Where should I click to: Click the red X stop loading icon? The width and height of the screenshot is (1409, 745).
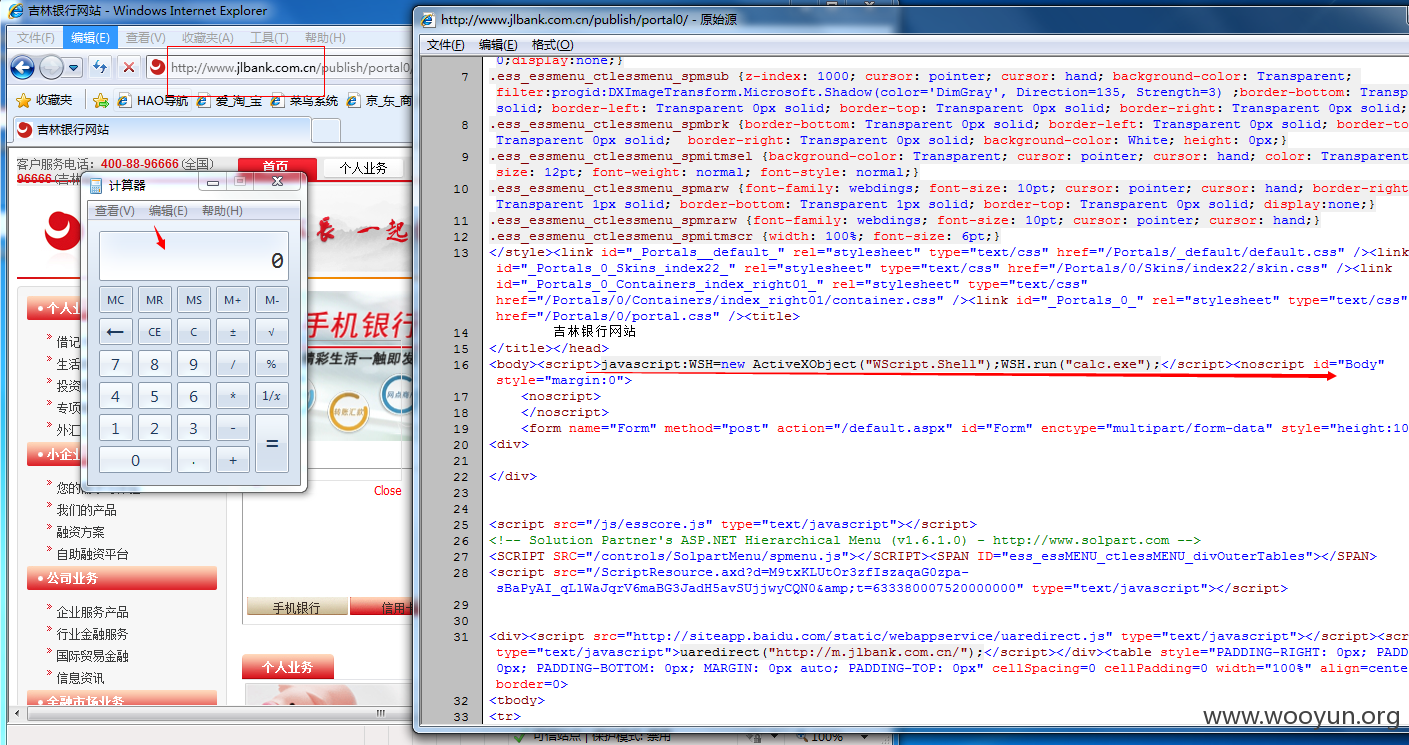[129, 67]
